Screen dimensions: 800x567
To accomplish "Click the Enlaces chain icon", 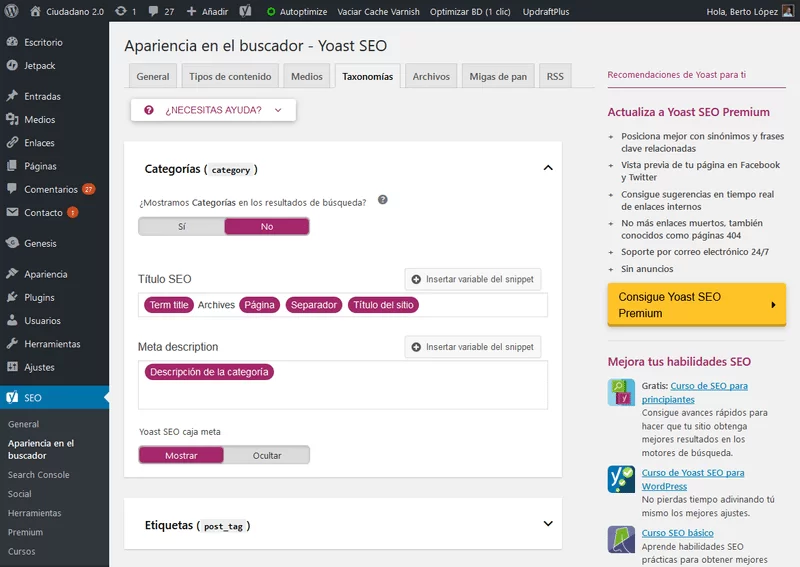I will [x=12, y=142].
